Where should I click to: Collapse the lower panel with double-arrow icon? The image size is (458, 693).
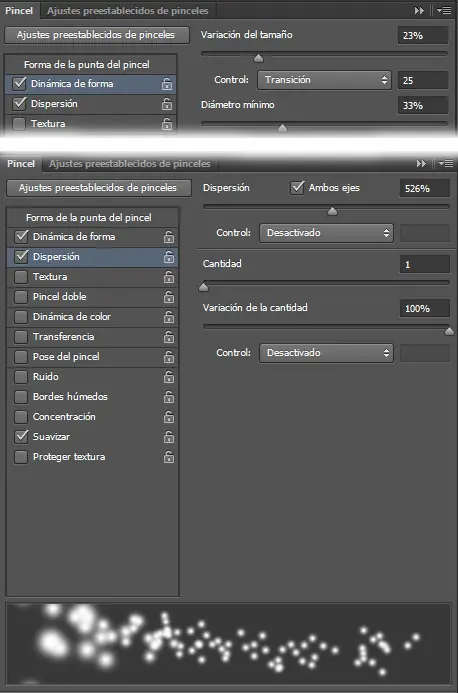tap(421, 164)
